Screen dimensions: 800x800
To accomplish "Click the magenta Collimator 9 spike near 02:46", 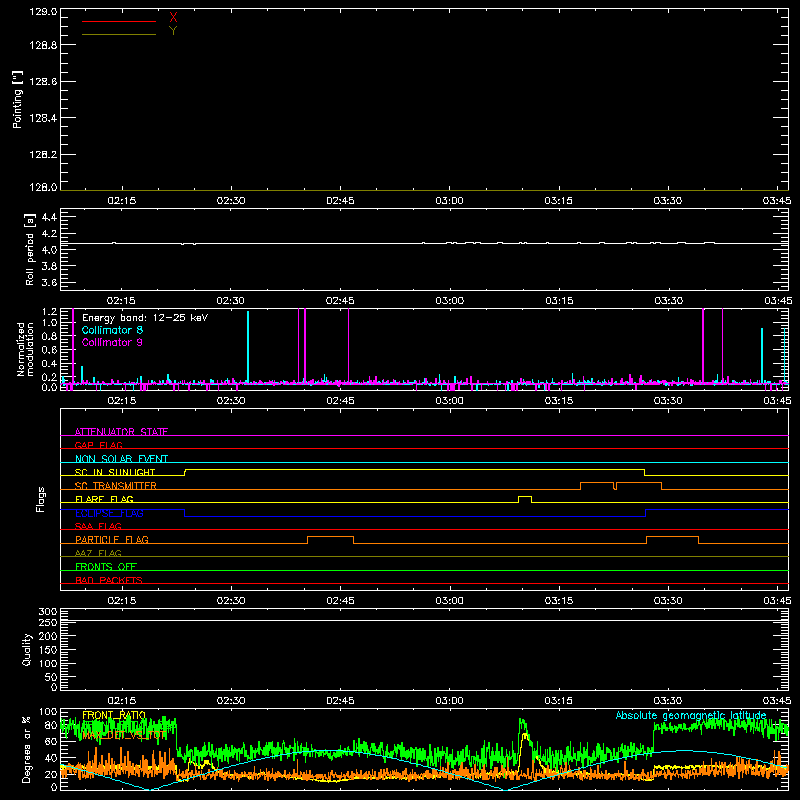I will (348, 345).
